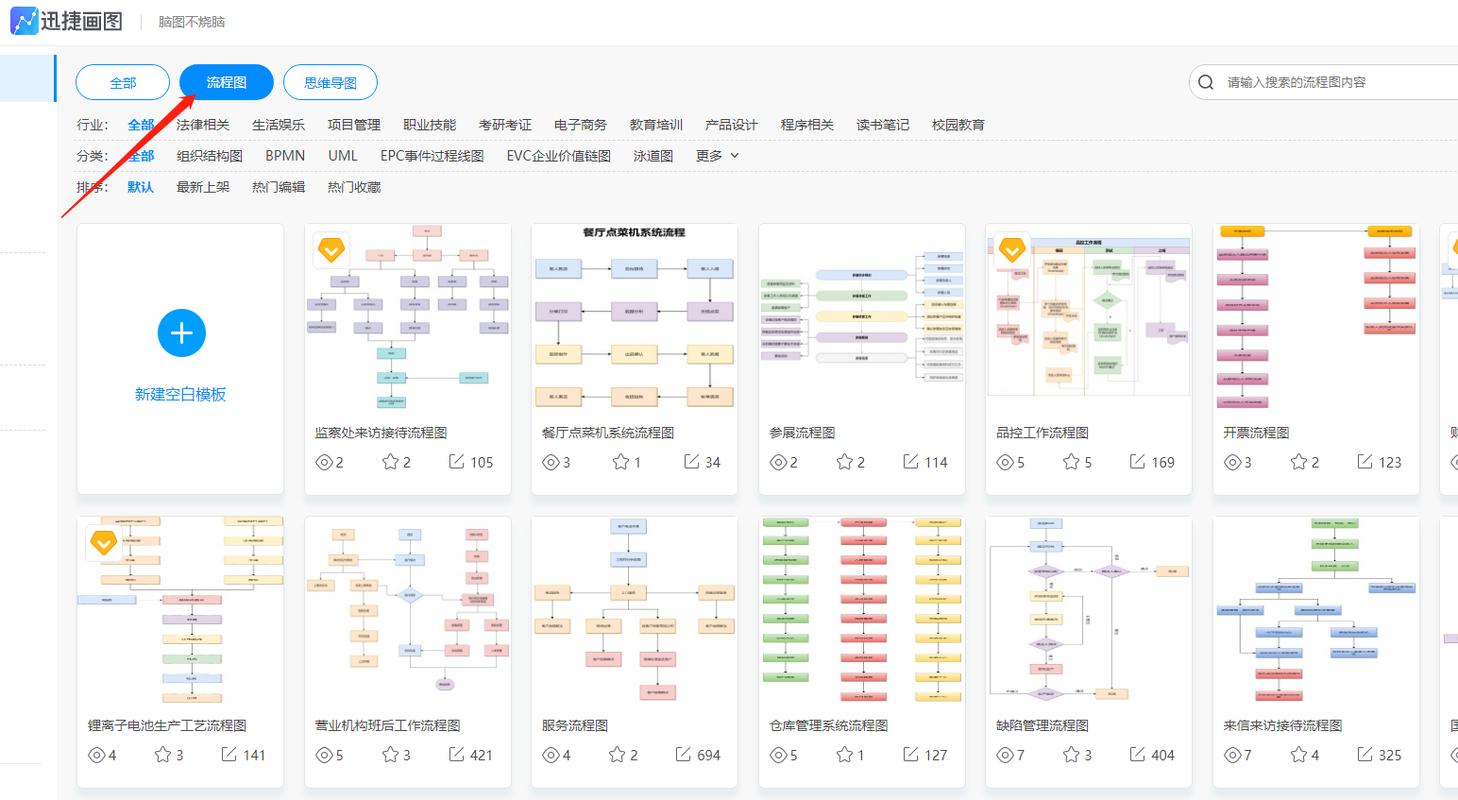Viewport: 1458px width, 800px height.
Task: Switch to the 思维导图 tab
Action: (330, 83)
